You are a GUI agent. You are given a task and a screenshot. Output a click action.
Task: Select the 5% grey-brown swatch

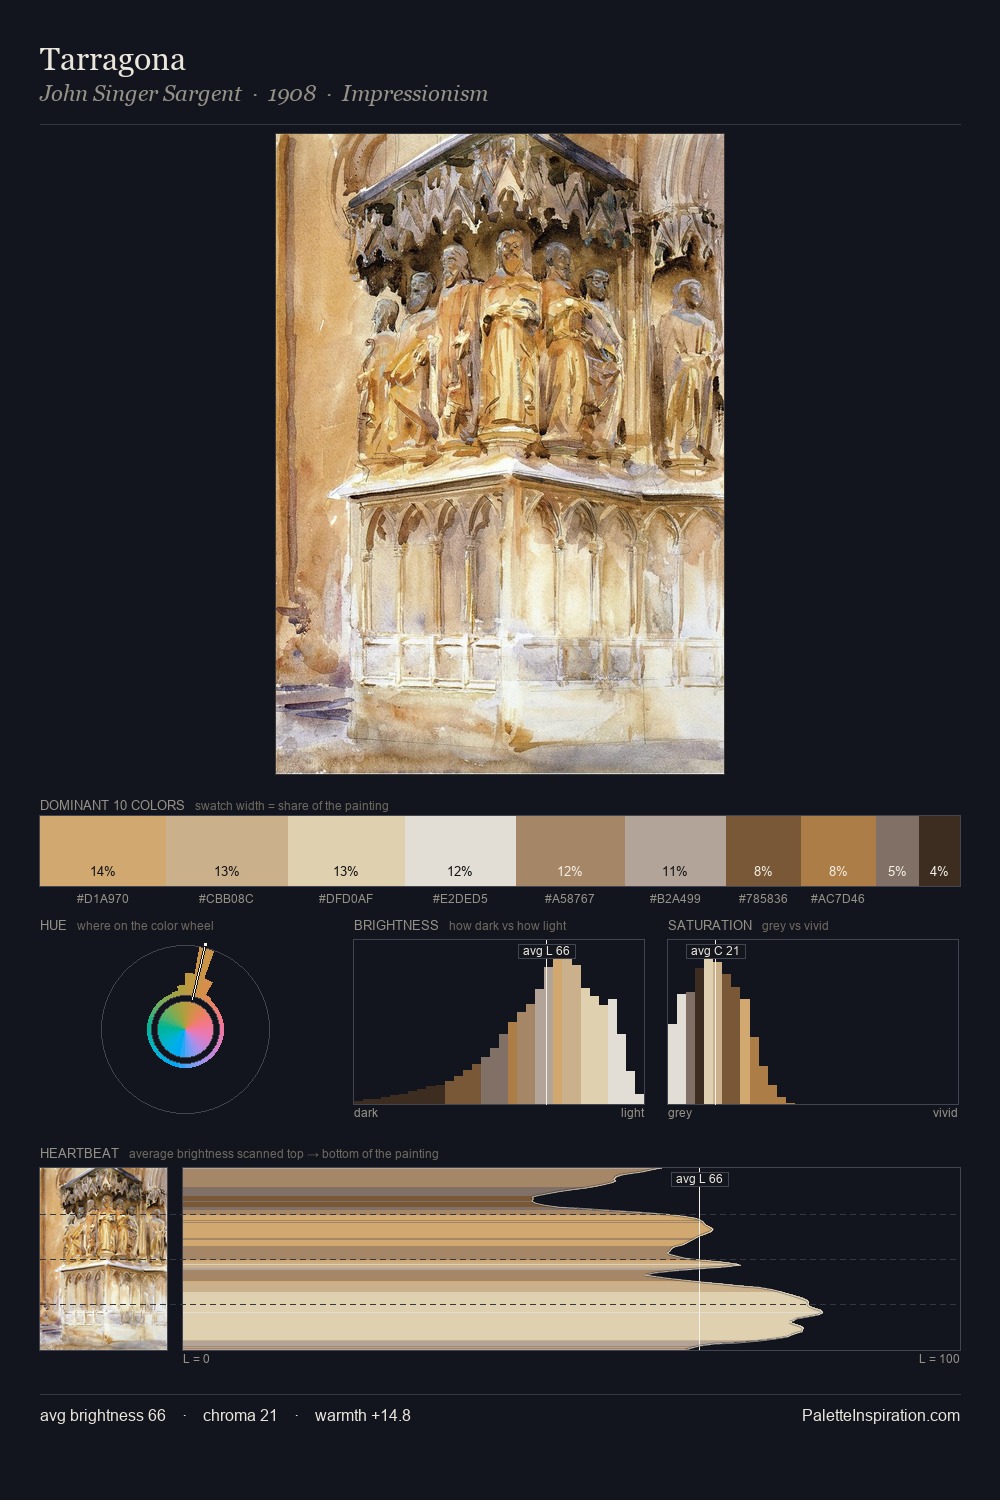pos(897,851)
